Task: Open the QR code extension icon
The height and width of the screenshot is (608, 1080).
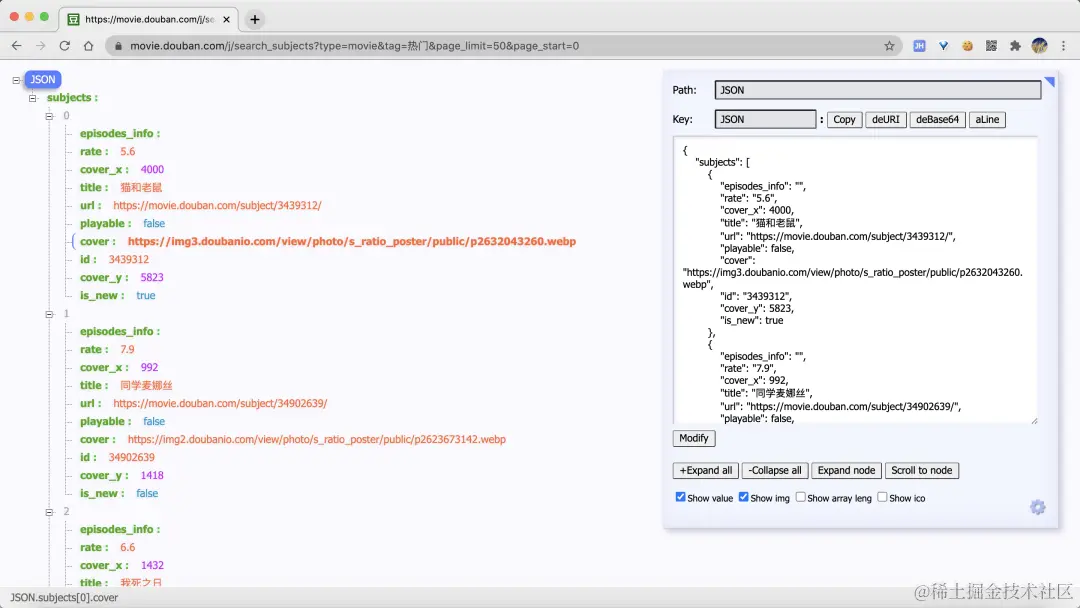Action: (x=991, y=45)
